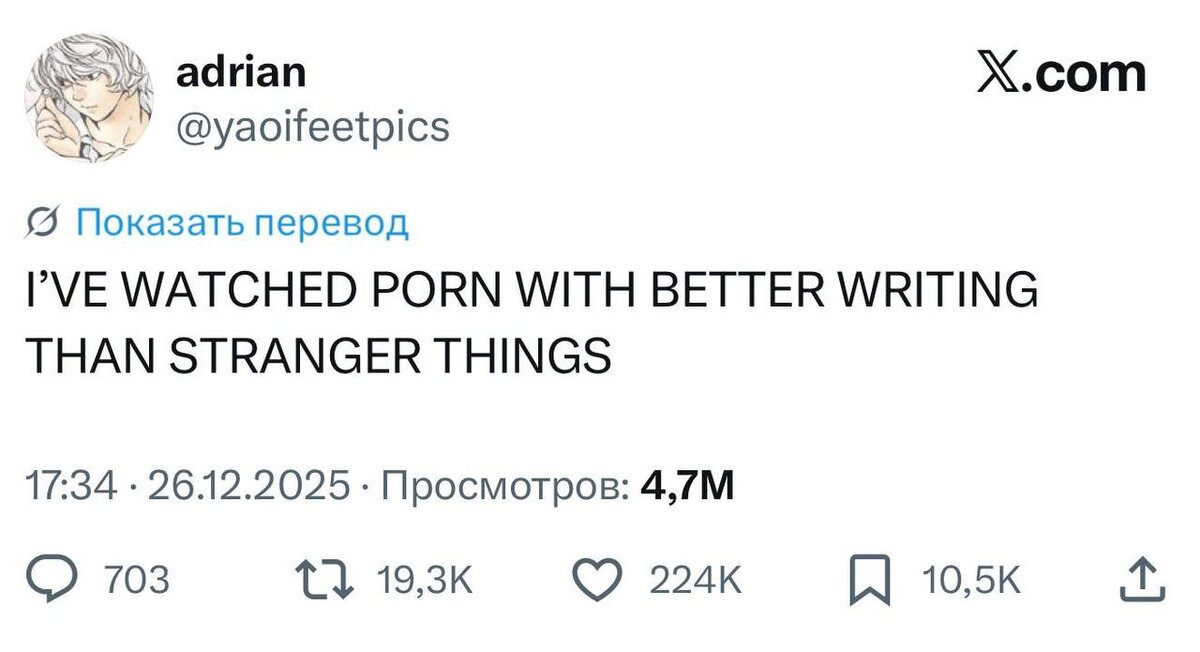Viewport: 1200px width, 652px height.
Task: Open the 224K likes count
Action: (x=695, y=580)
